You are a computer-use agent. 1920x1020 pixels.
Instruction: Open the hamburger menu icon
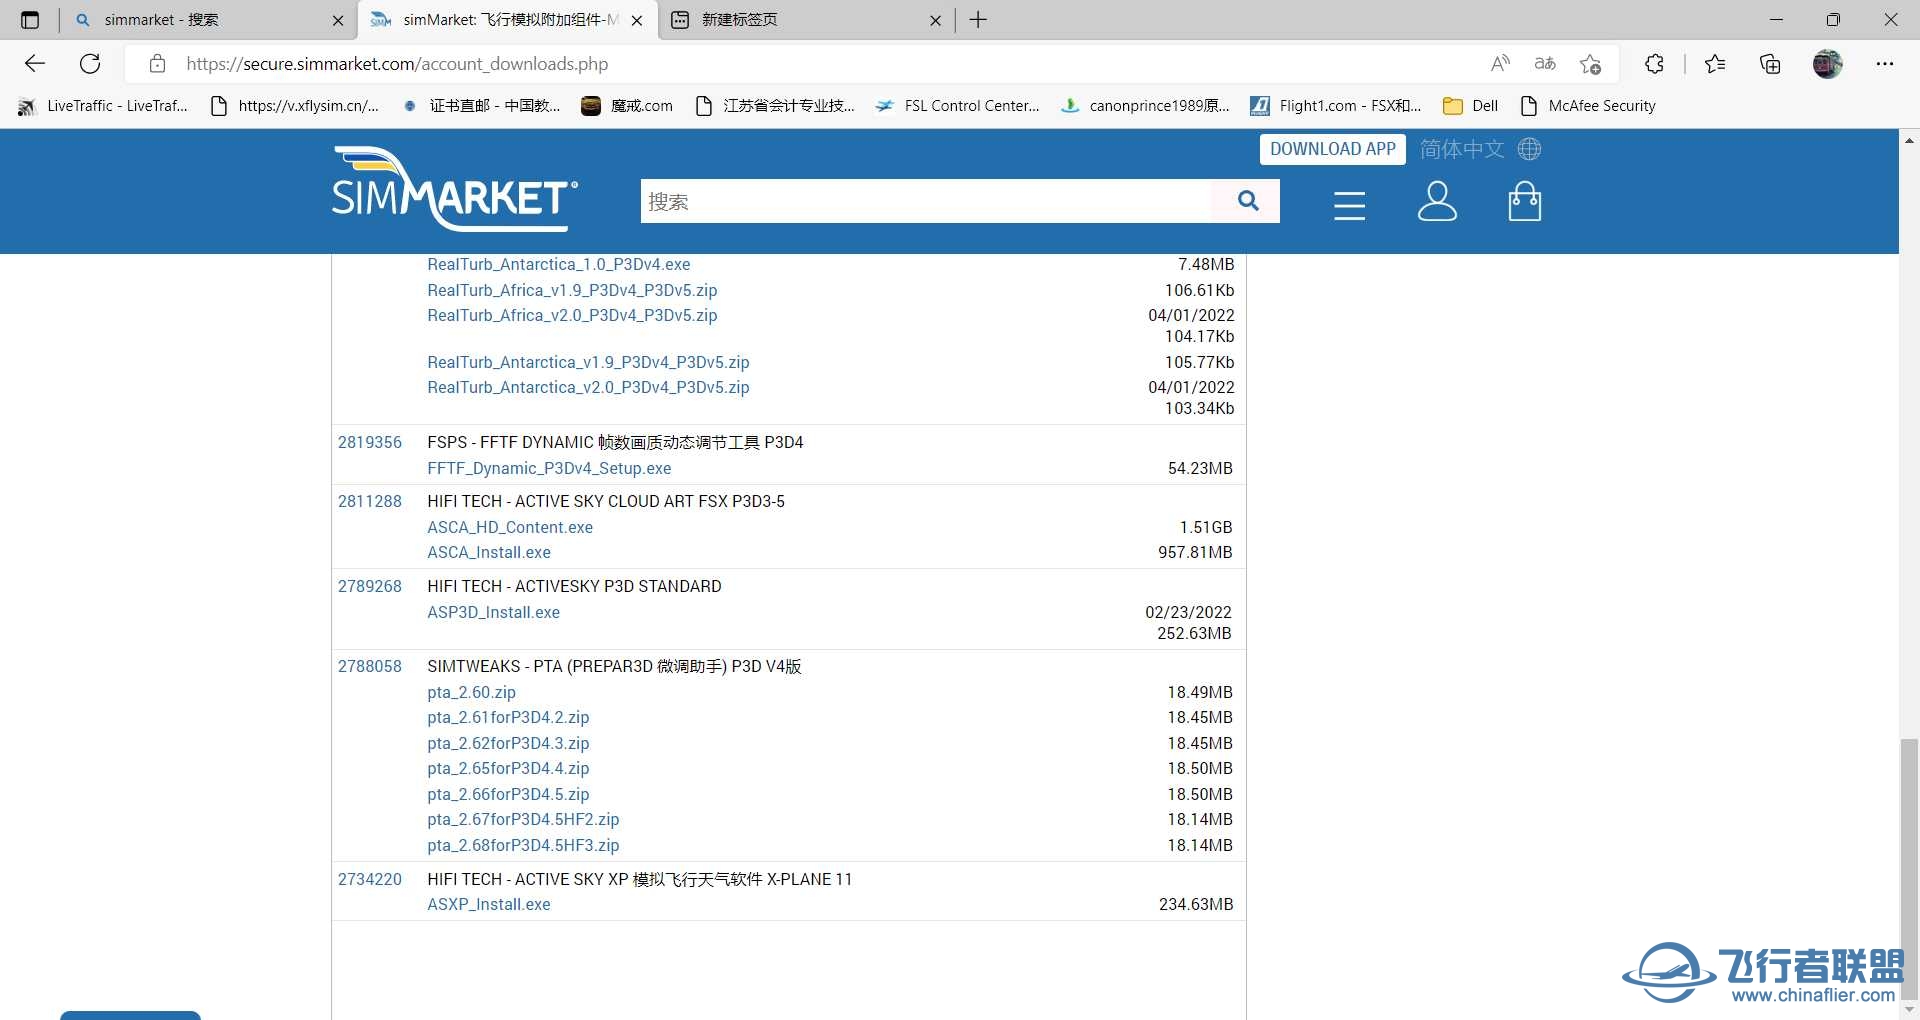(1349, 204)
